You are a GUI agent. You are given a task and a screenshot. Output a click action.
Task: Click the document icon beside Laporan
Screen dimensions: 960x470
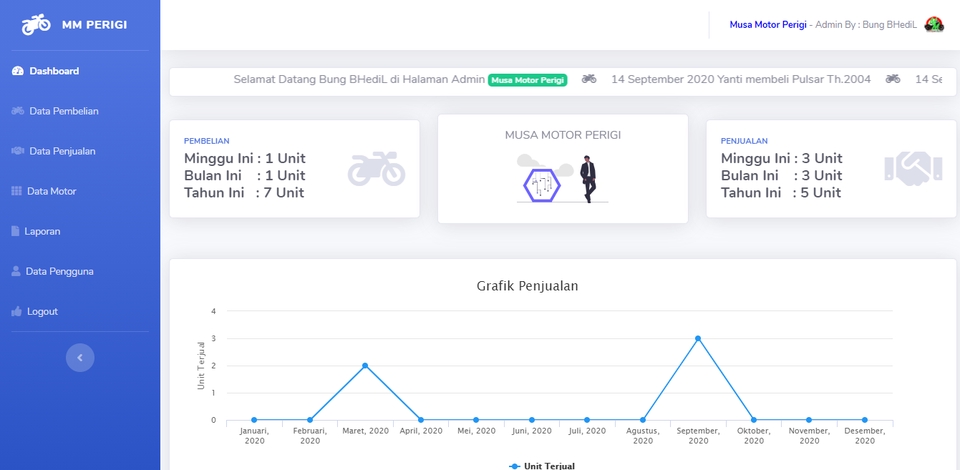coord(15,231)
